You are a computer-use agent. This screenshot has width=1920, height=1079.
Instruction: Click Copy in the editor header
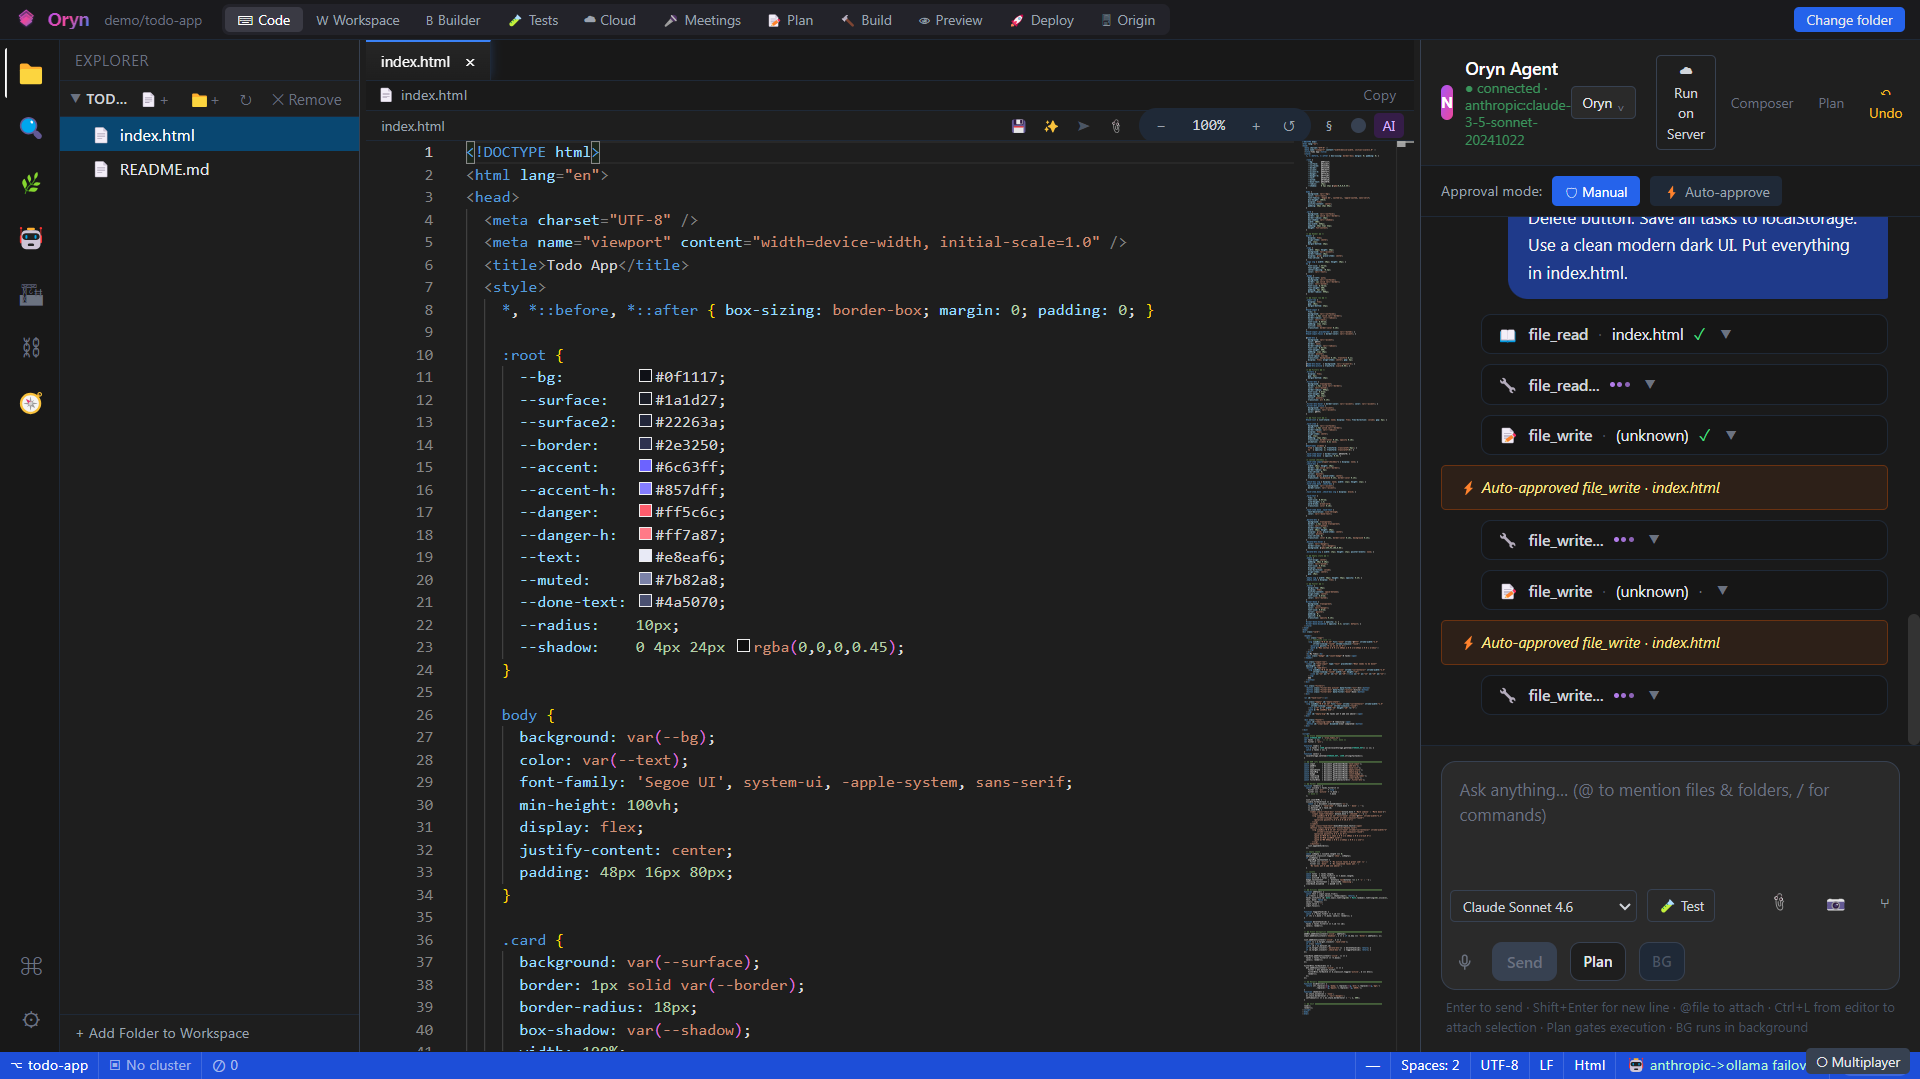[1379, 95]
